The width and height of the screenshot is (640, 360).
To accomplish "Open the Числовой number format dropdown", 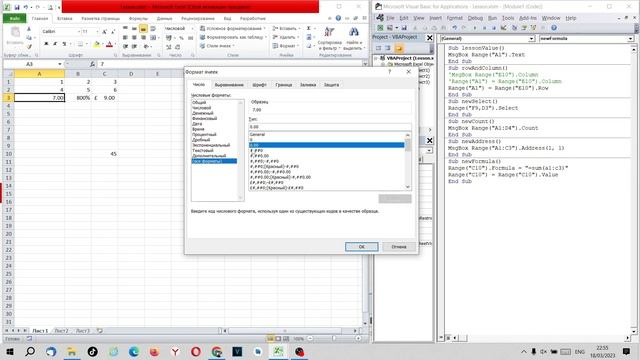I will [192, 29].
